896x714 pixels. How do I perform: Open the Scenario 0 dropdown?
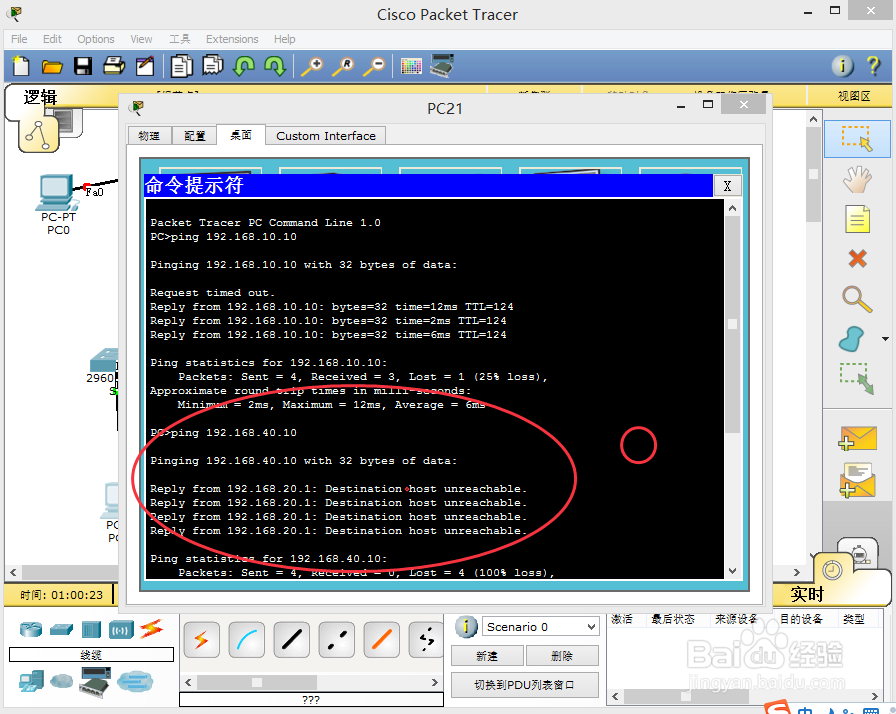click(541, 627)
